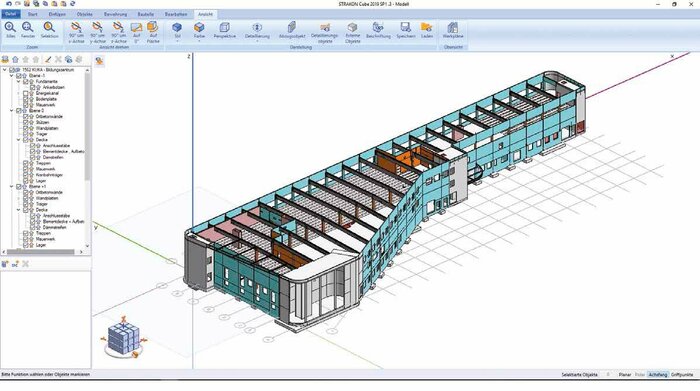Click the tree horizontal scrollbar
The image size is (700, 391).
(x=41, y=252)
